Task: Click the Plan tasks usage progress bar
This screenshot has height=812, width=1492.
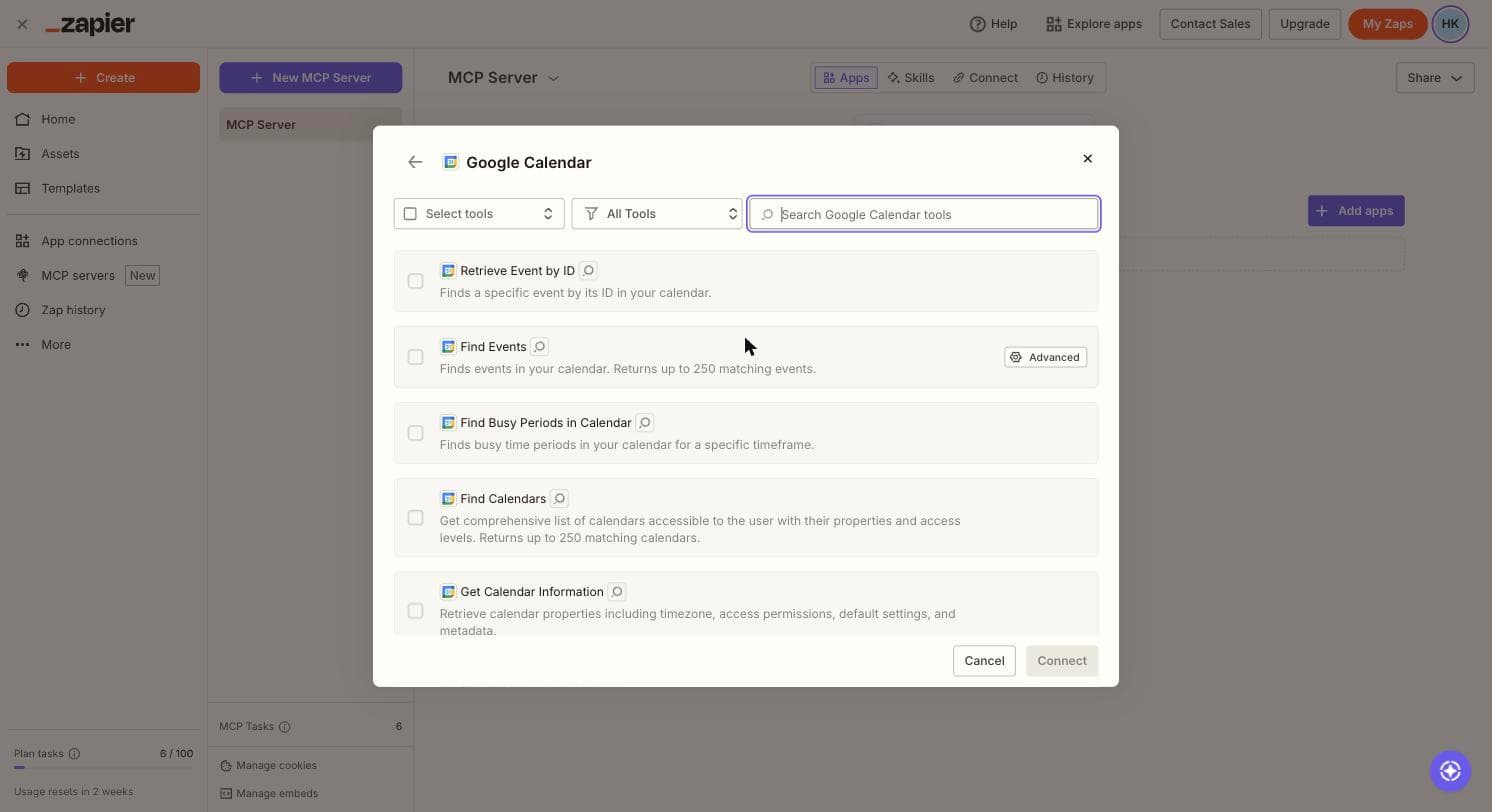Action: click(103, 768)
